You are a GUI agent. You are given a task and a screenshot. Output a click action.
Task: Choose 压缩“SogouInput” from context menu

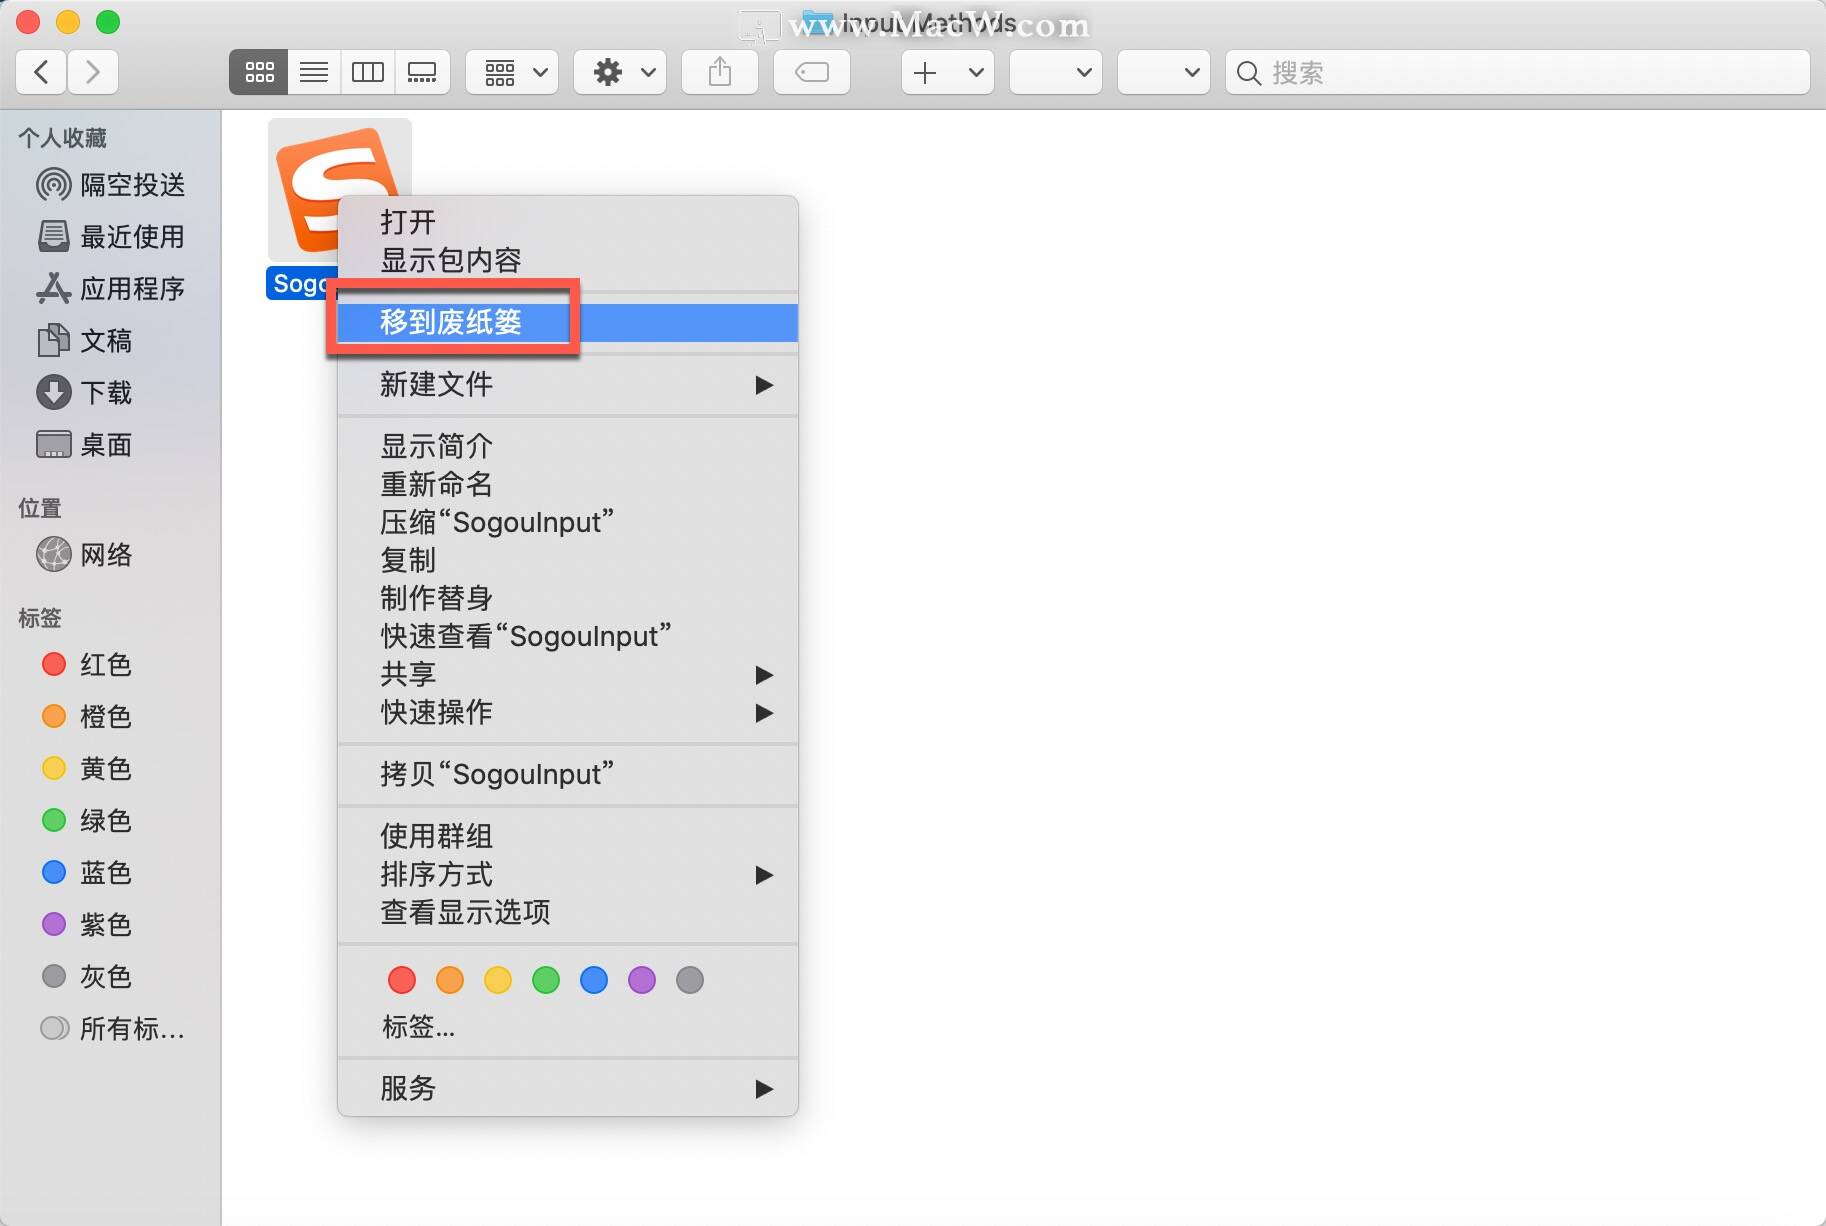point(568,522)
